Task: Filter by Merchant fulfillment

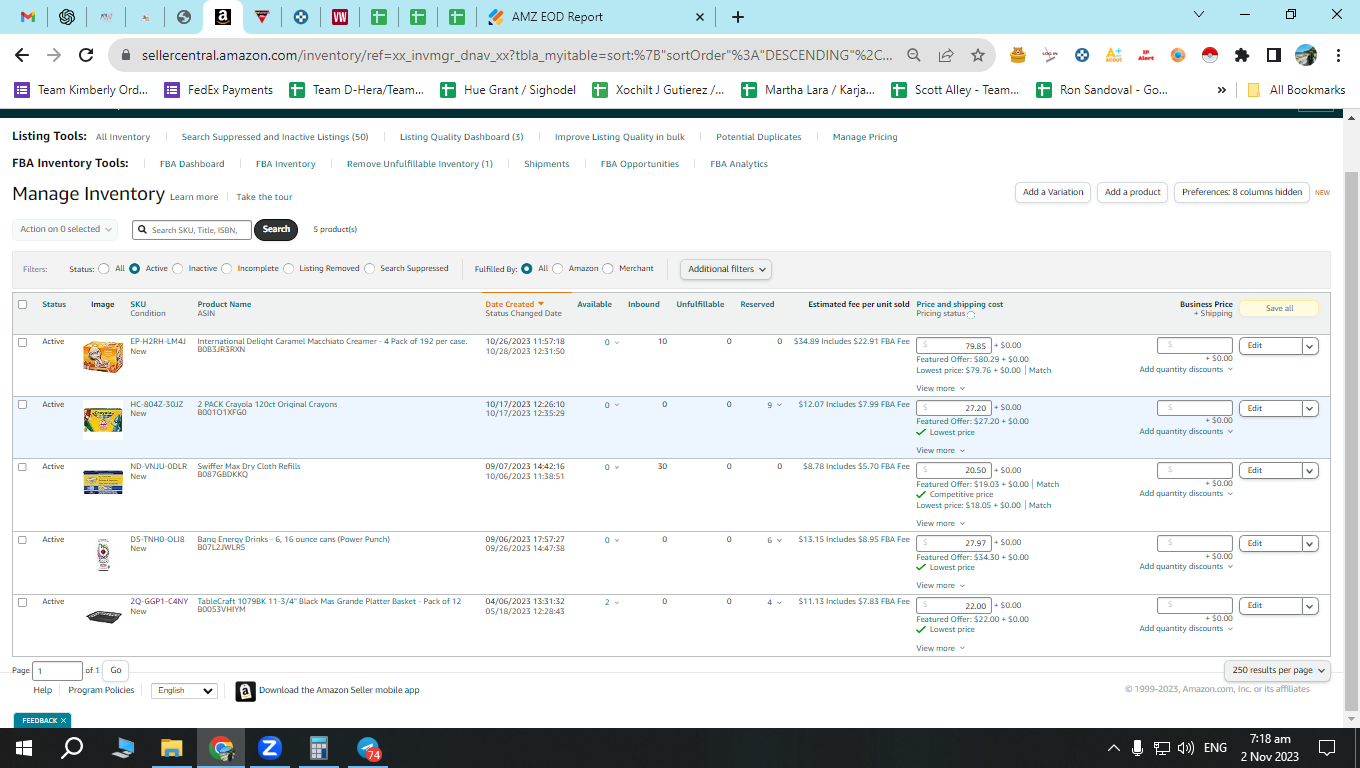Action: coord(608,269)
